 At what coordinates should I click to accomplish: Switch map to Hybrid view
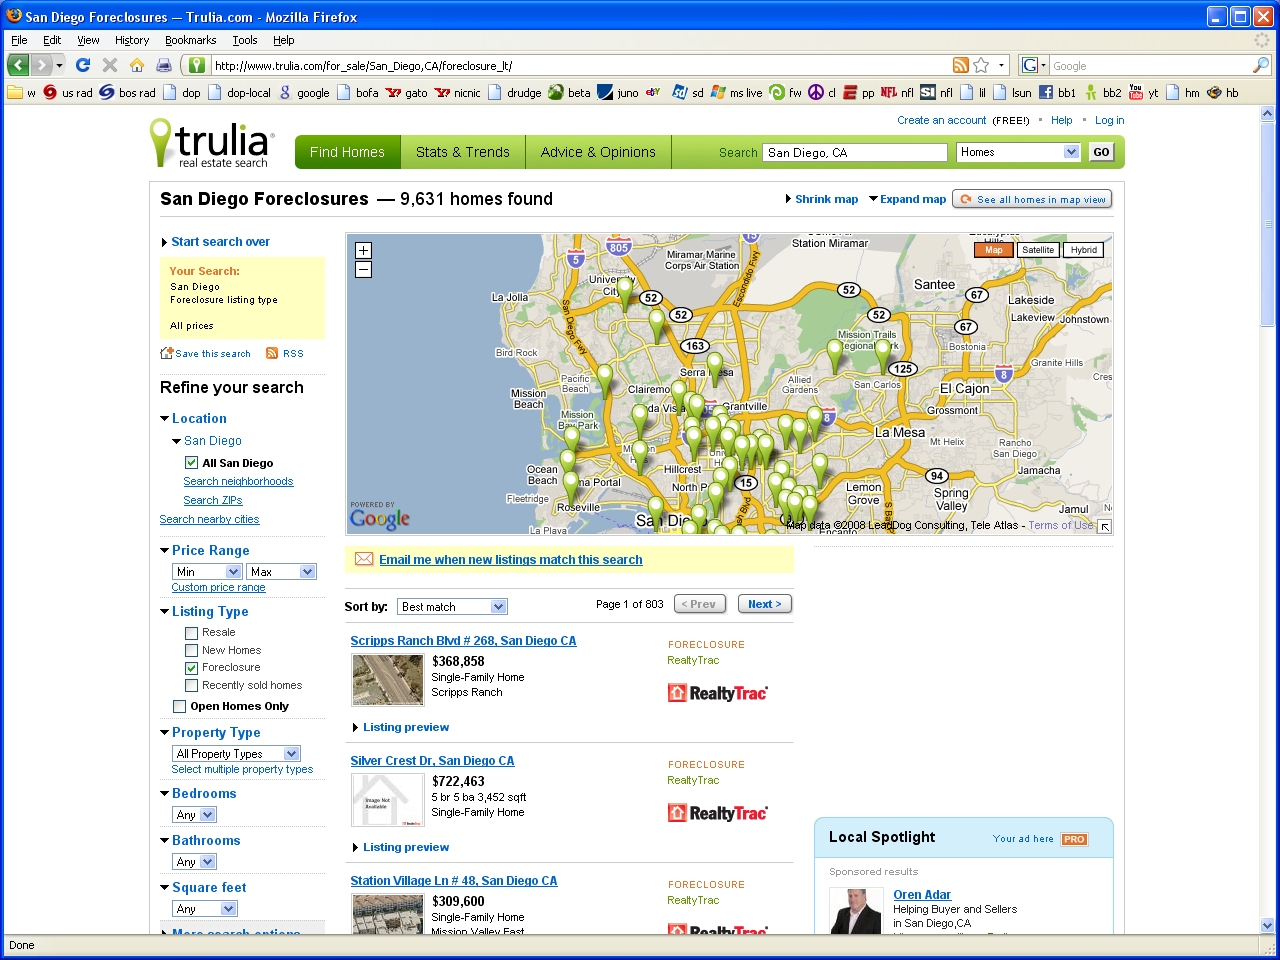pyautogui.click(x=1083, y=250)
